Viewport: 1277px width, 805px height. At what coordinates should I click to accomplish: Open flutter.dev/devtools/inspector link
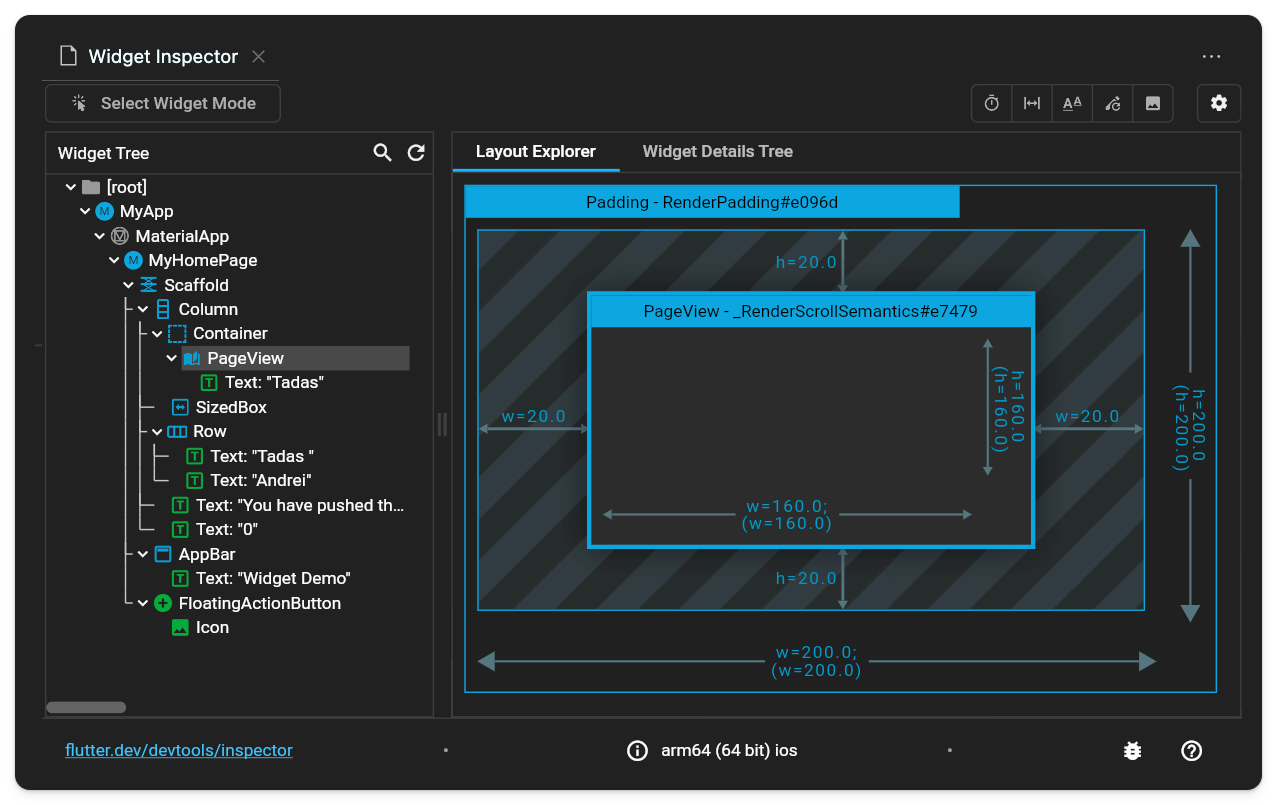point(179,750)
